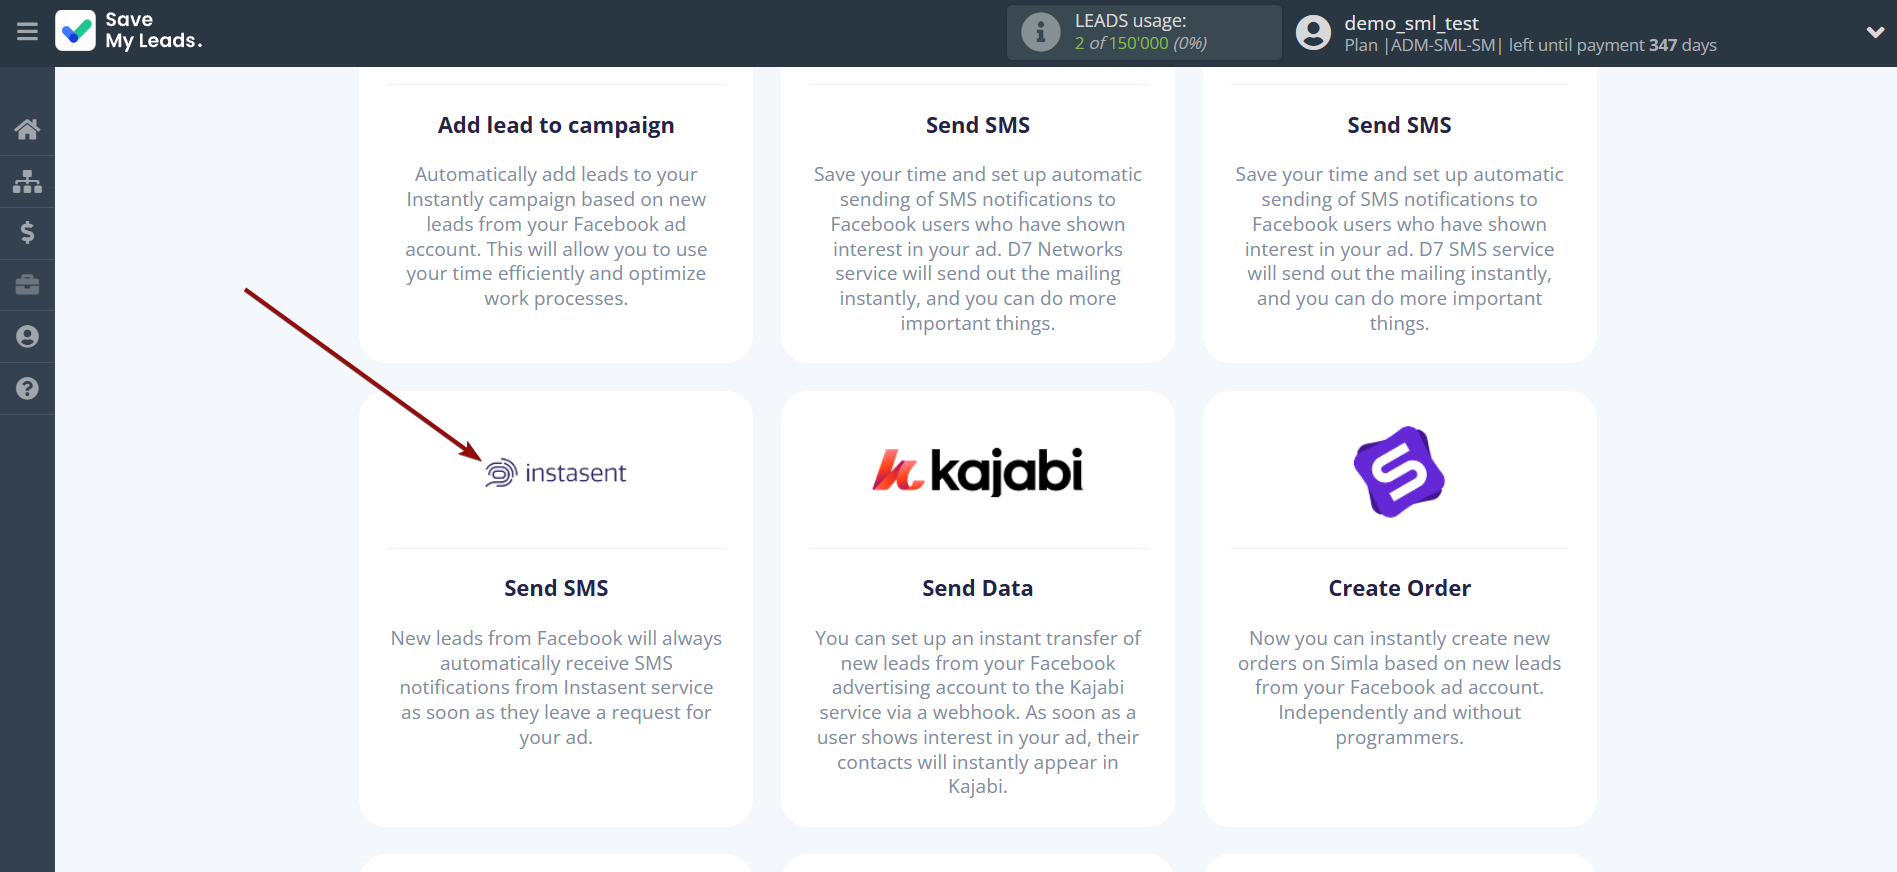Click the Save My Leads logo
Viewport: 1897px width, 872px height.
click(x=129, y=31)
